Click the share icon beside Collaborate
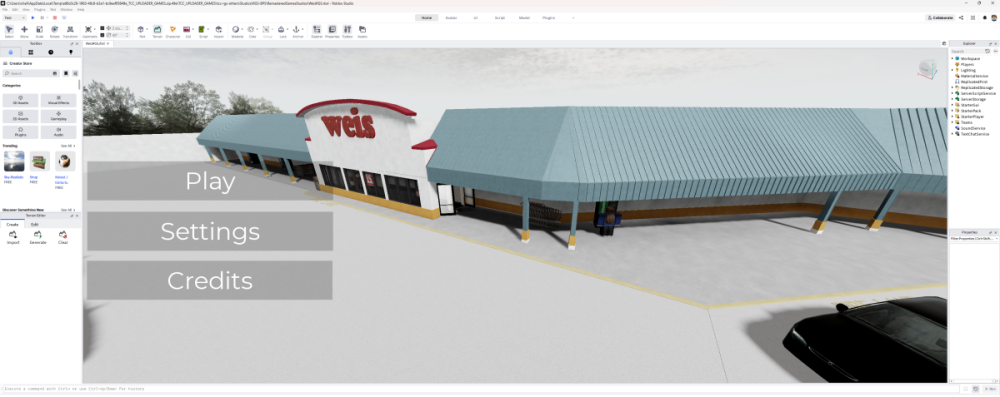The image size is (1000, 397). [x=961, y=18]
